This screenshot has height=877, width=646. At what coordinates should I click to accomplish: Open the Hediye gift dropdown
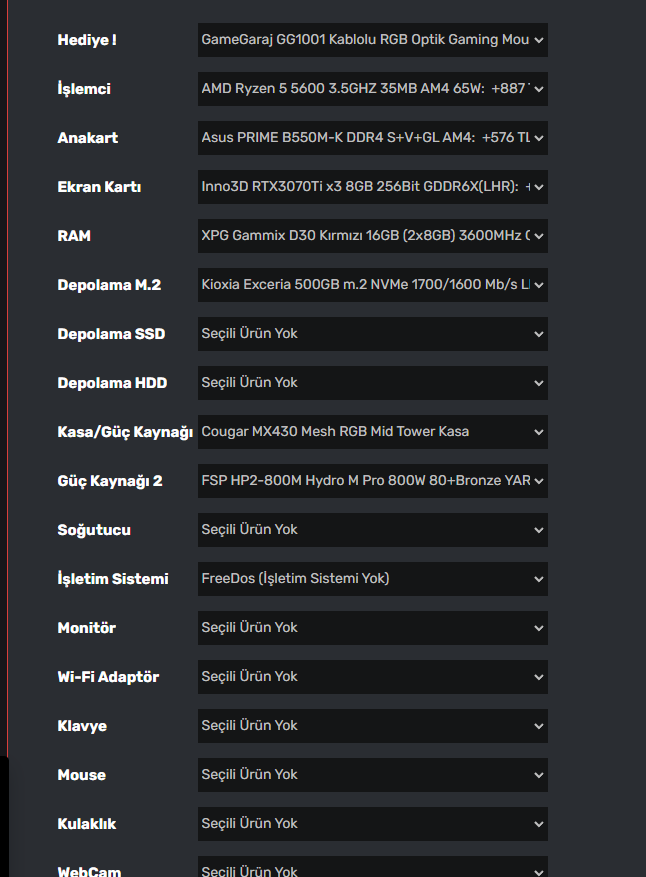(x=372, y=40)
